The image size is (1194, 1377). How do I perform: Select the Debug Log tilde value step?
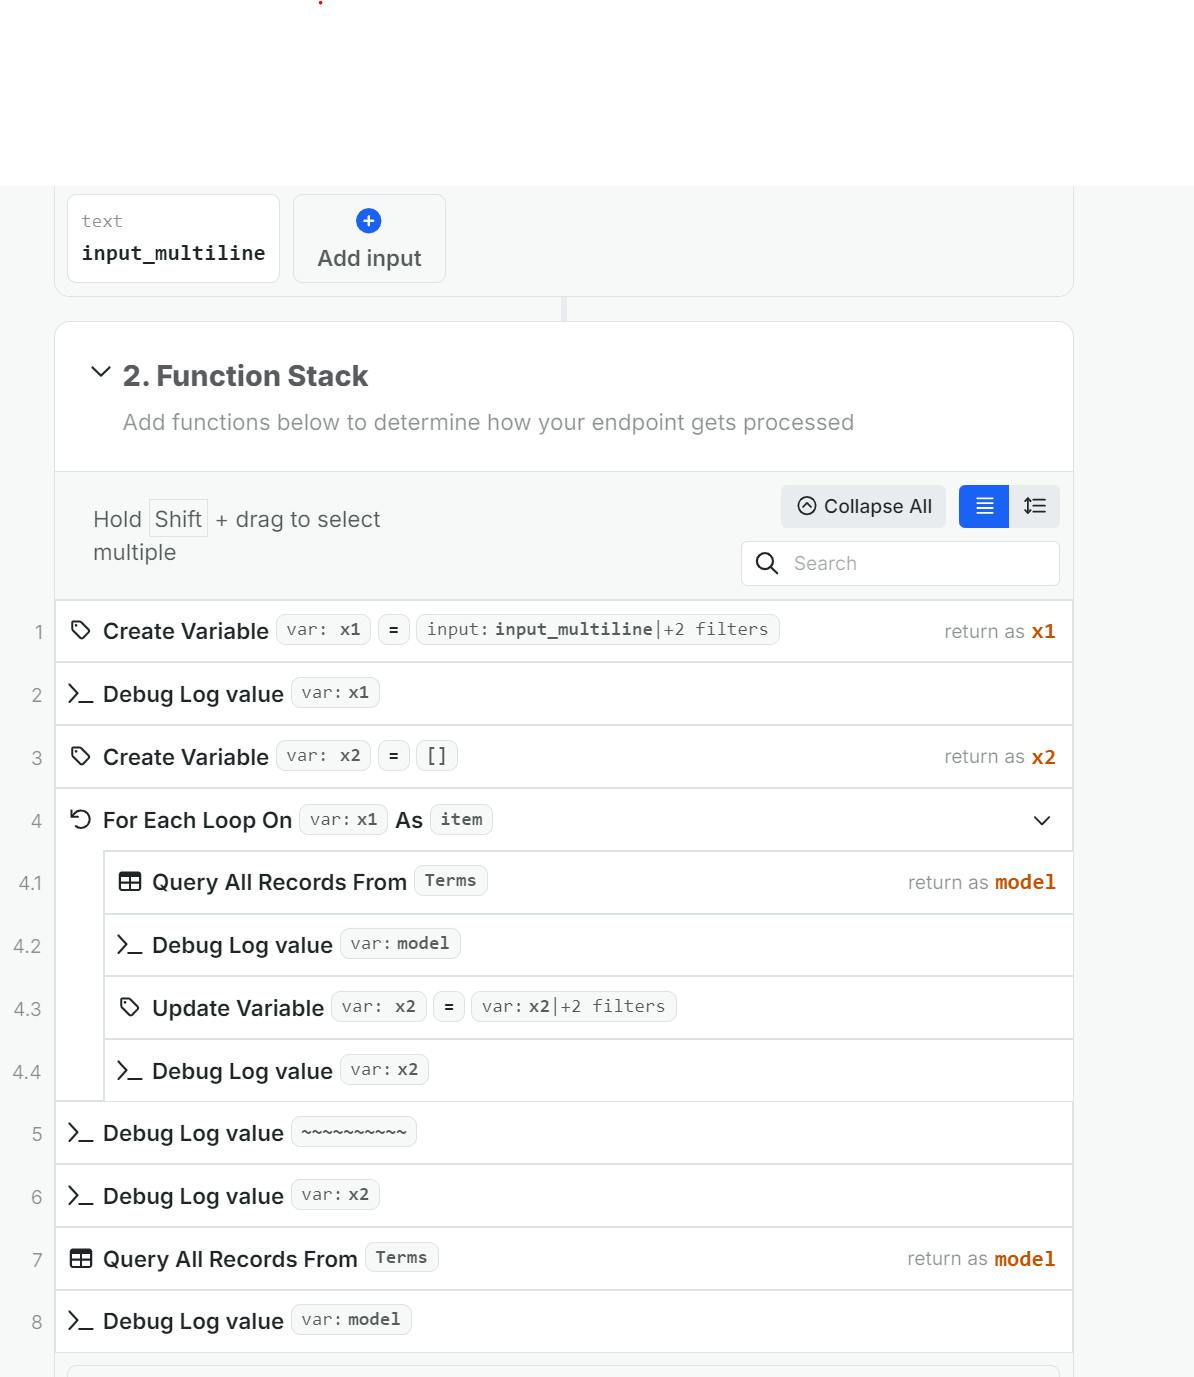354,1133
